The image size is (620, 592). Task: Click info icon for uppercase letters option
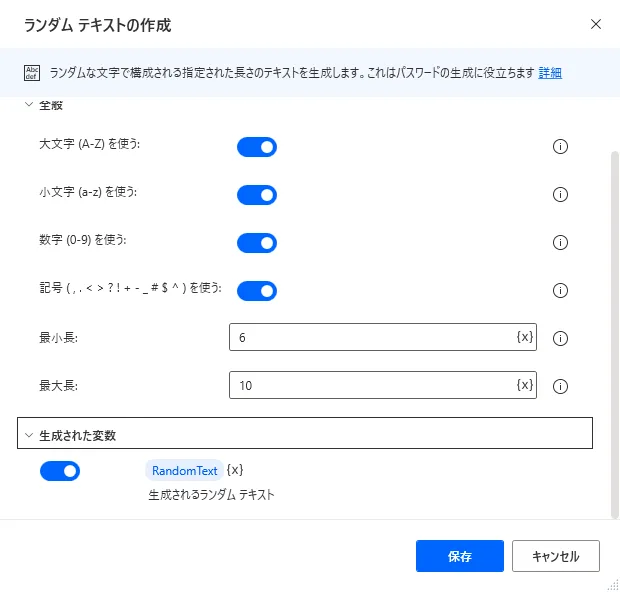pos(560,147)
